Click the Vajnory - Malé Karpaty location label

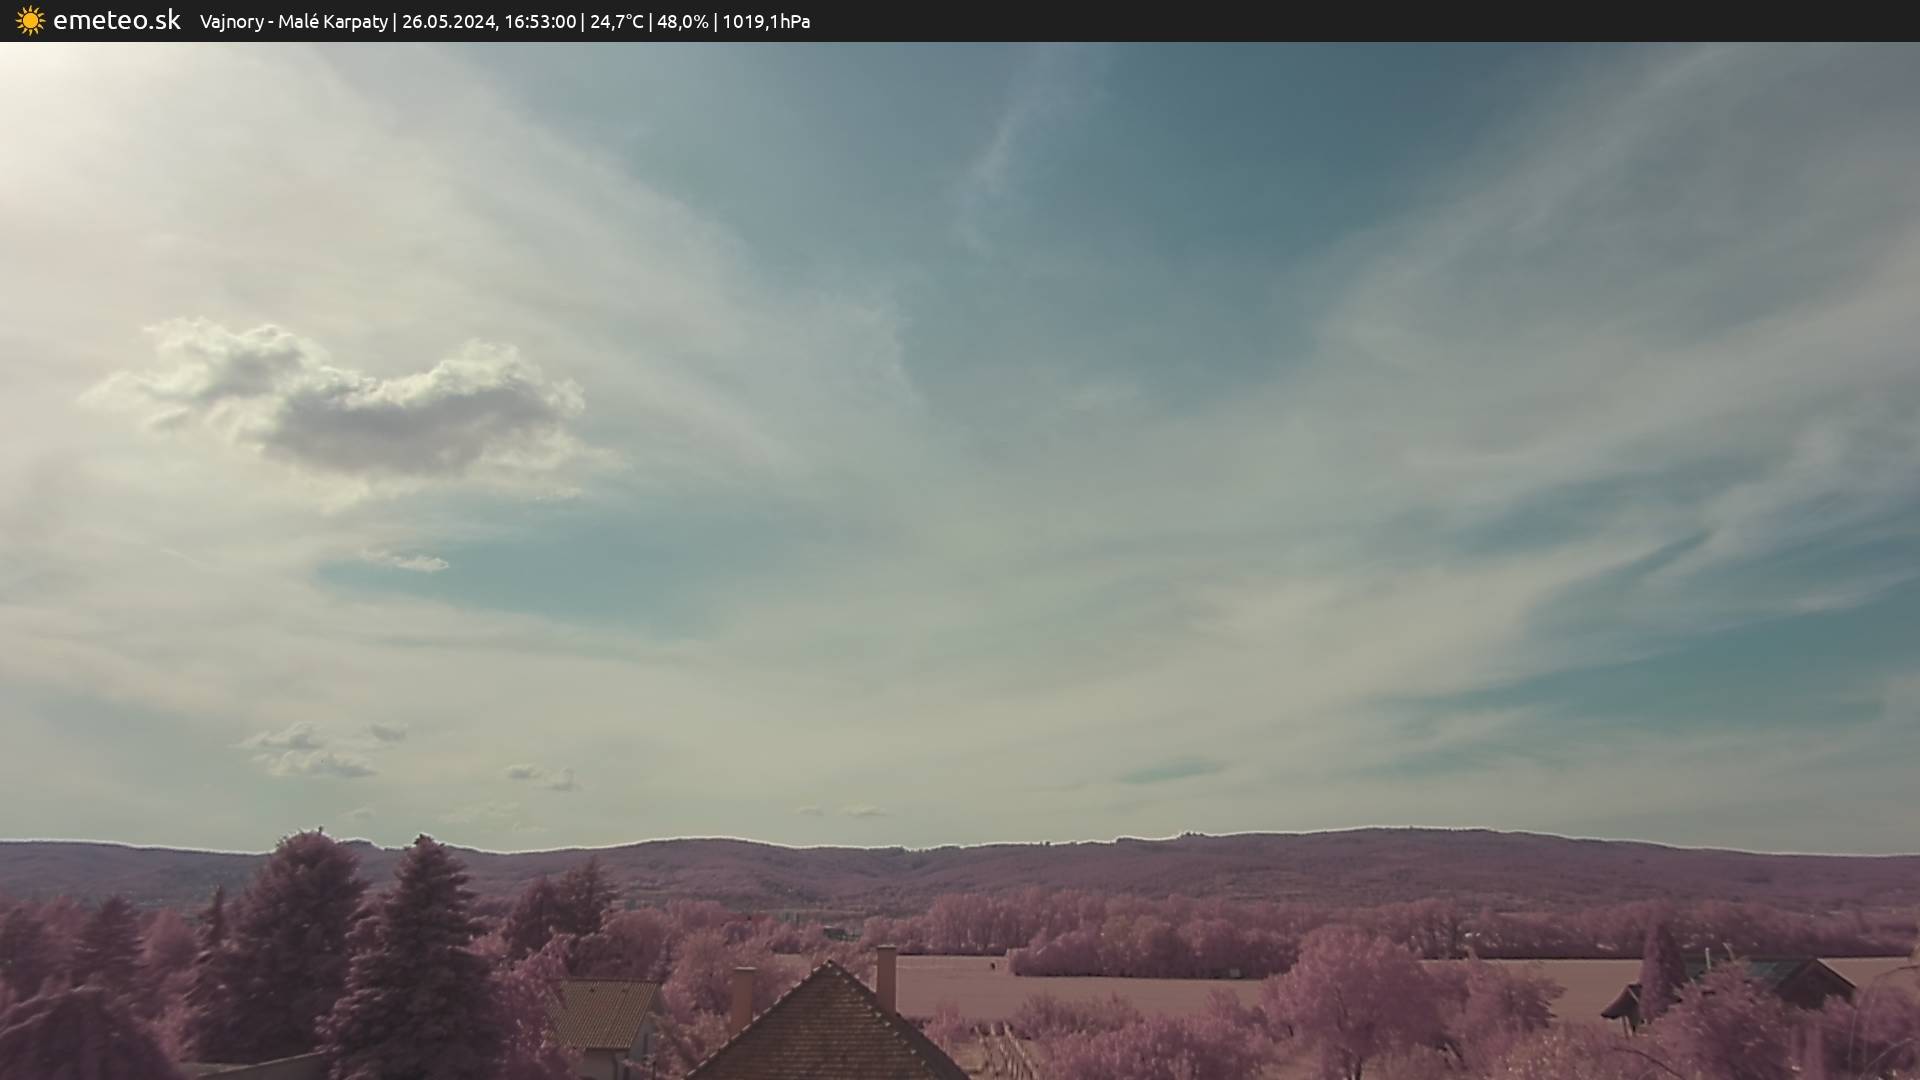[293, 22]
